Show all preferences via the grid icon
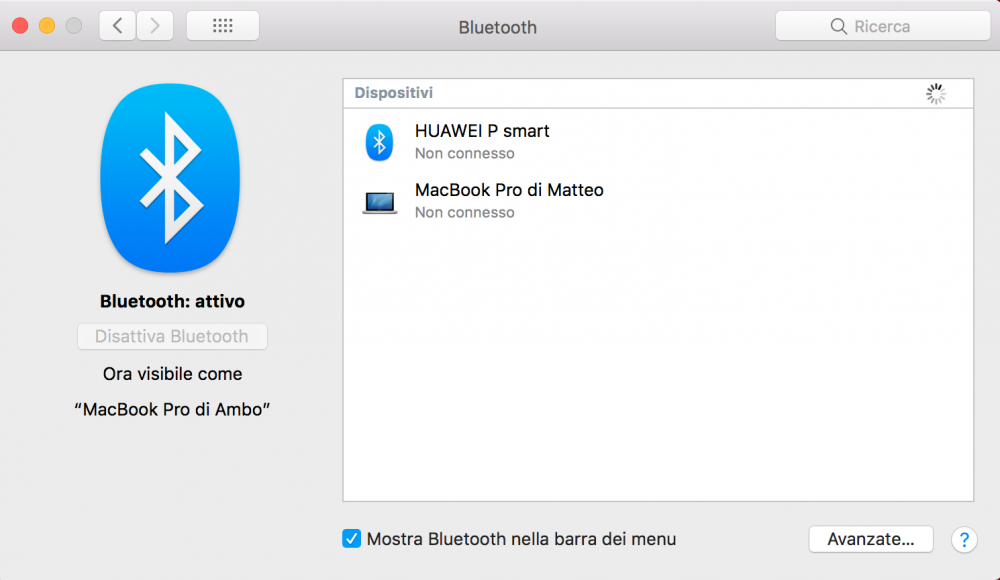 tap(223, 26)
